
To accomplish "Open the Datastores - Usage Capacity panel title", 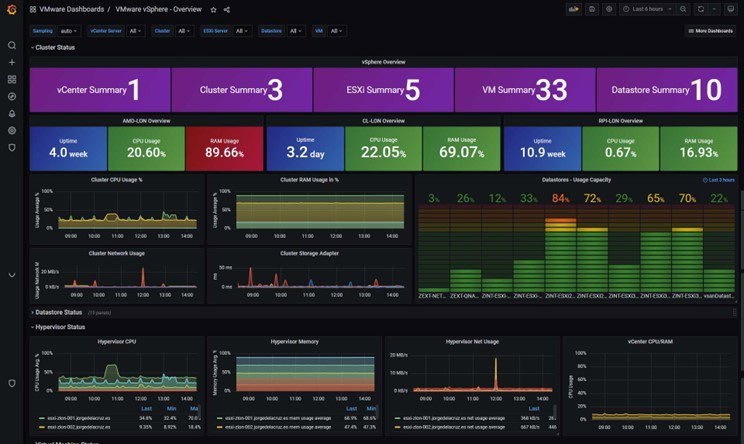I will 577,180.
